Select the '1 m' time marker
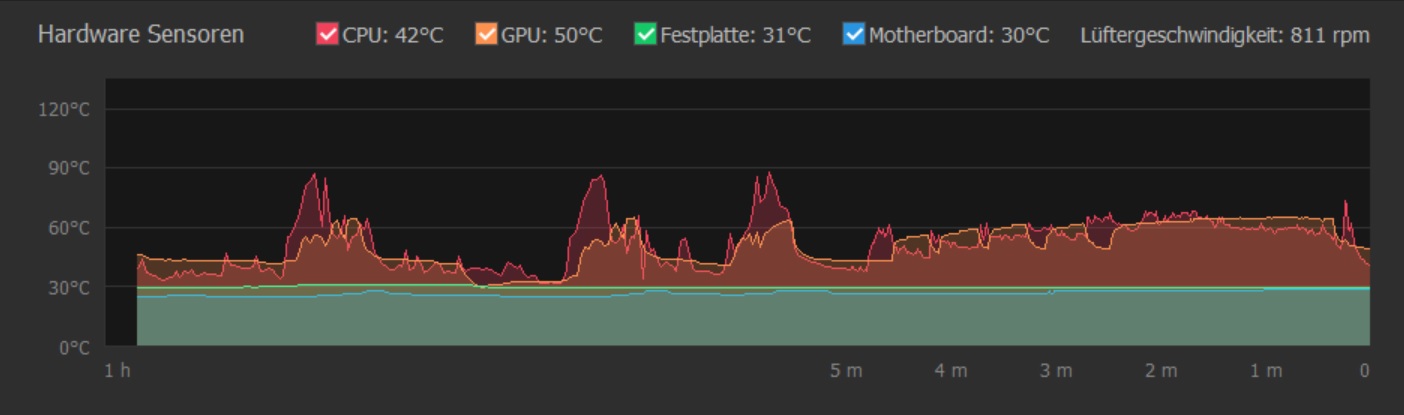Screen dimensions: 1404x415 [1266, 371]
